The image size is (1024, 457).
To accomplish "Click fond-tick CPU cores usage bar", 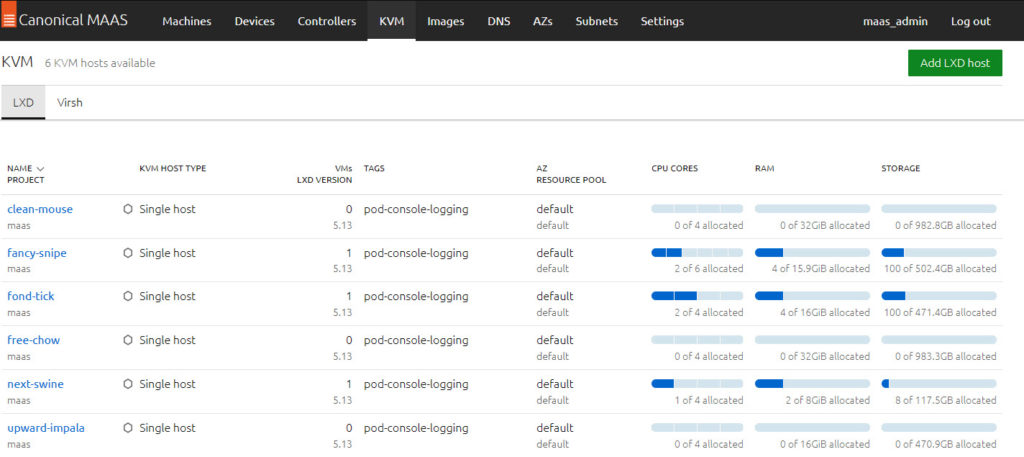I will (697, 296).
